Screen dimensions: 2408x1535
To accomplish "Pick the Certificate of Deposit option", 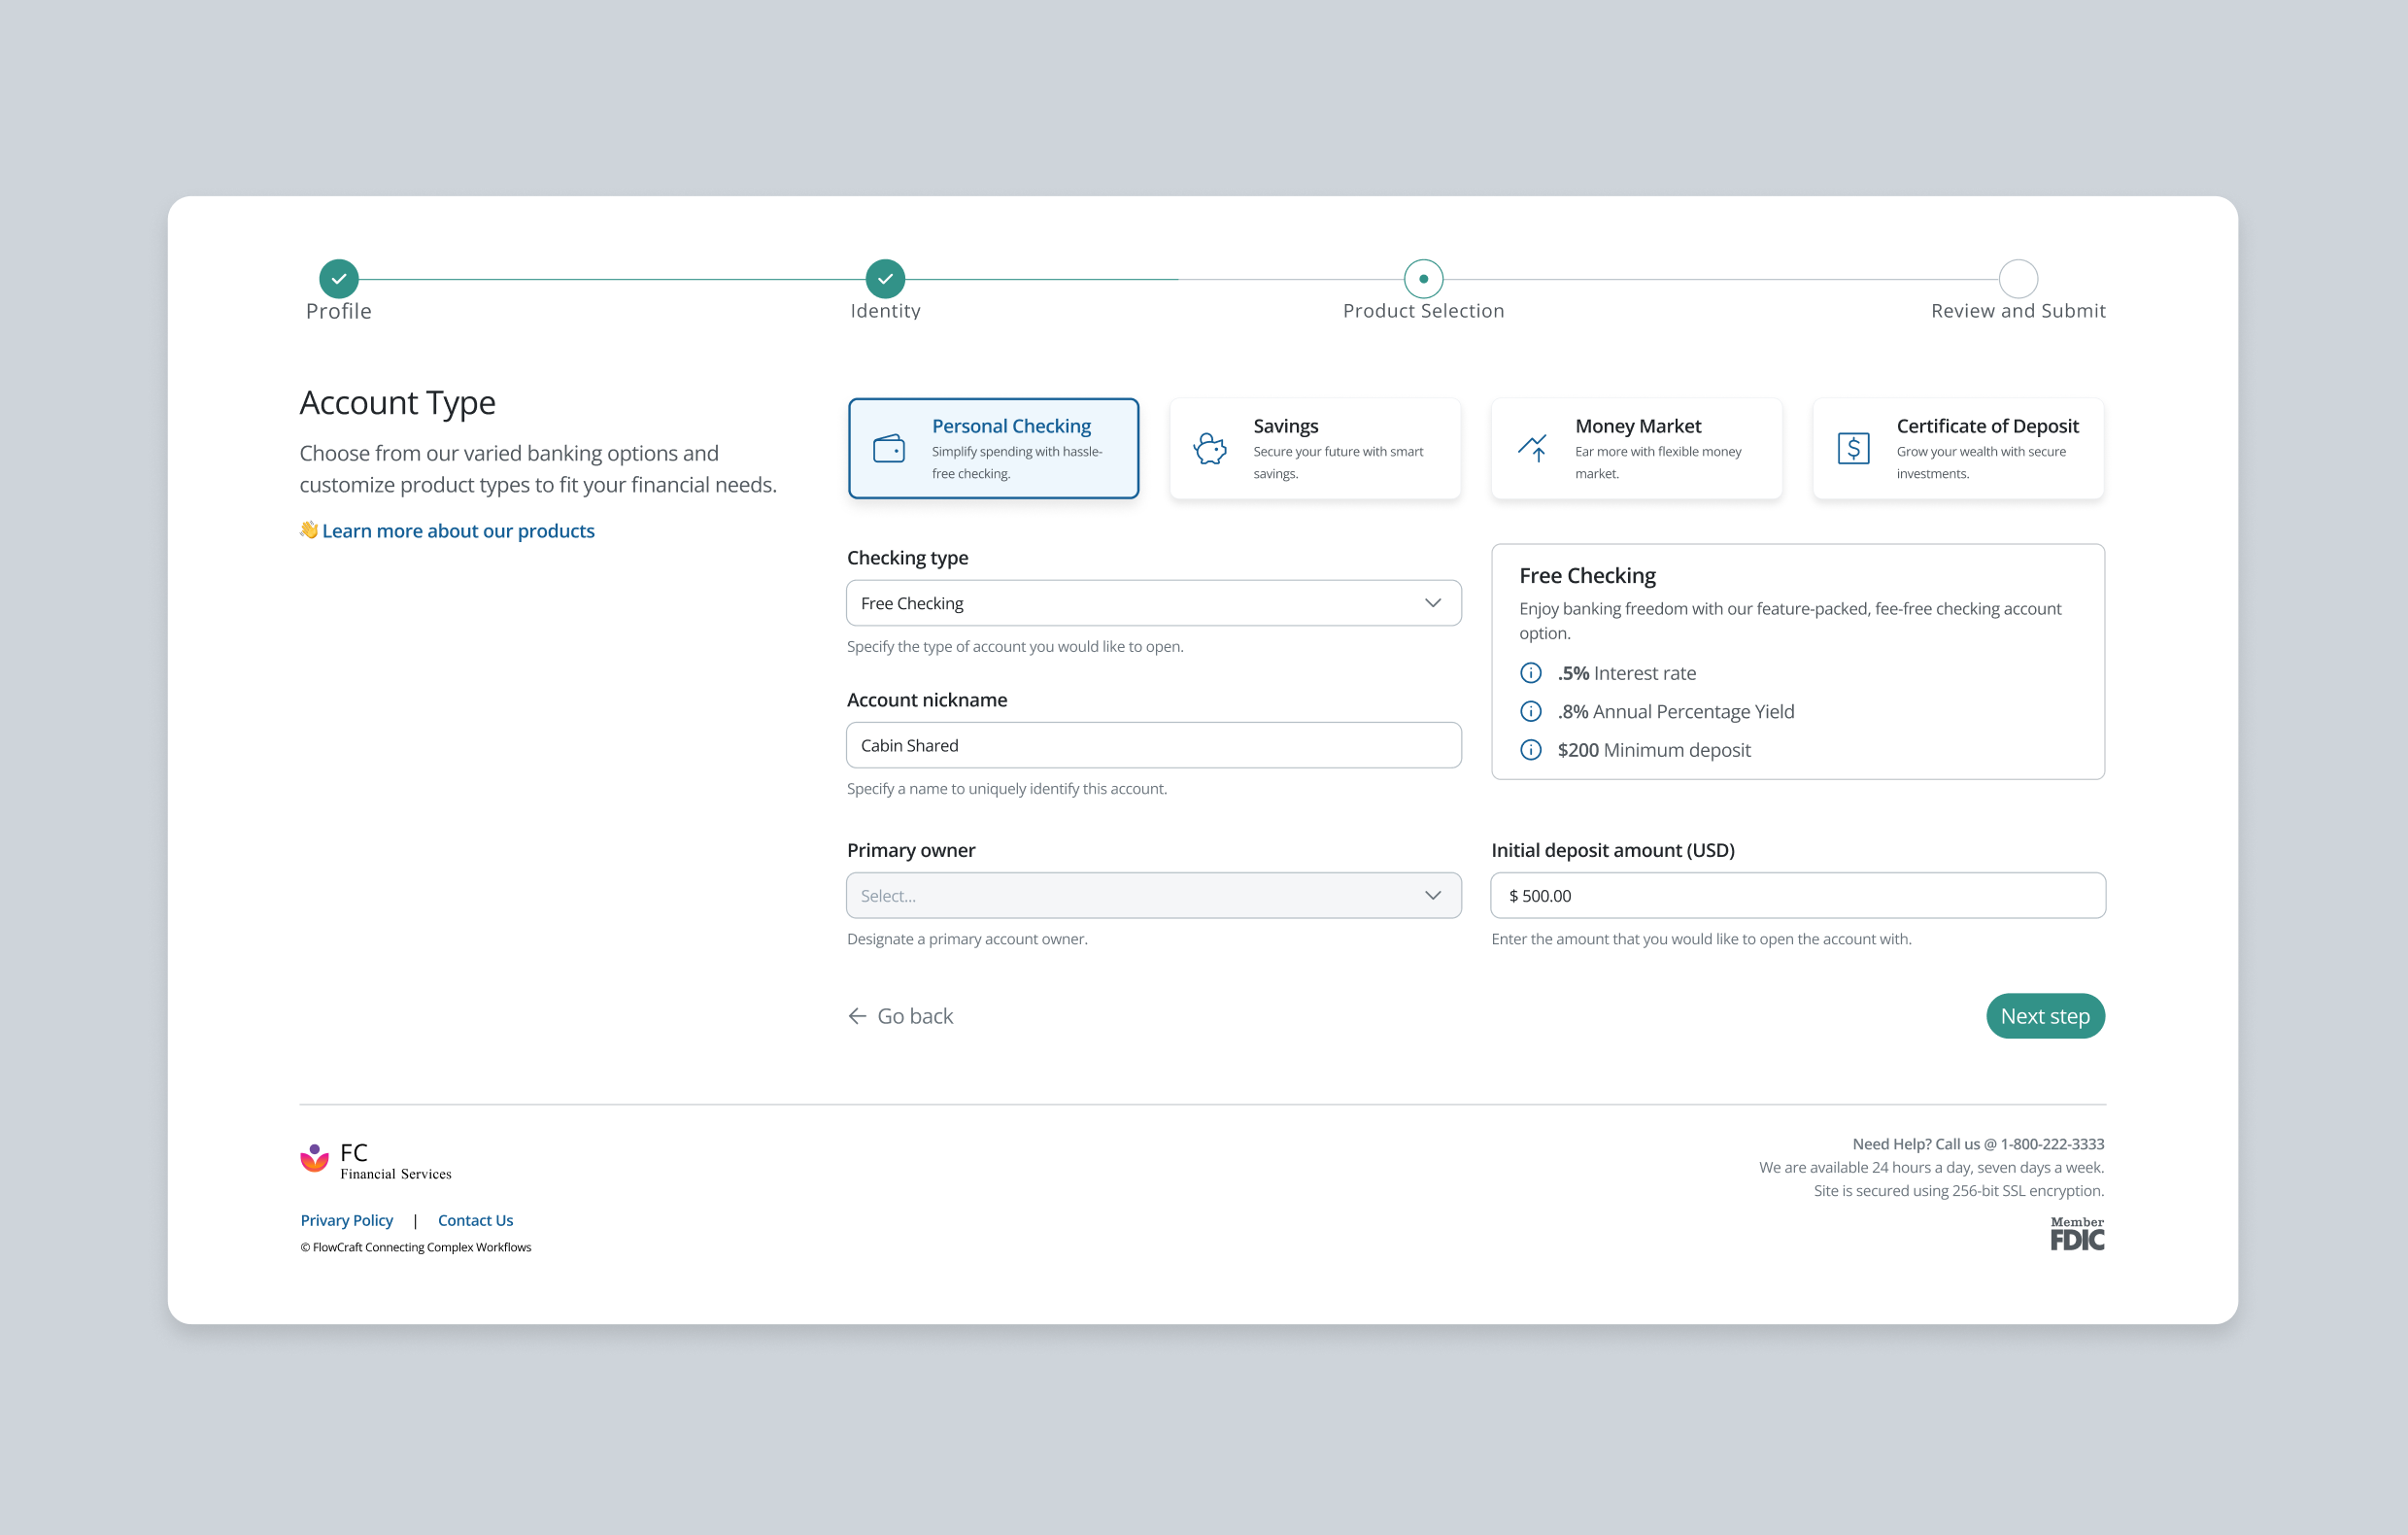I will click(x=1957, y=448).
